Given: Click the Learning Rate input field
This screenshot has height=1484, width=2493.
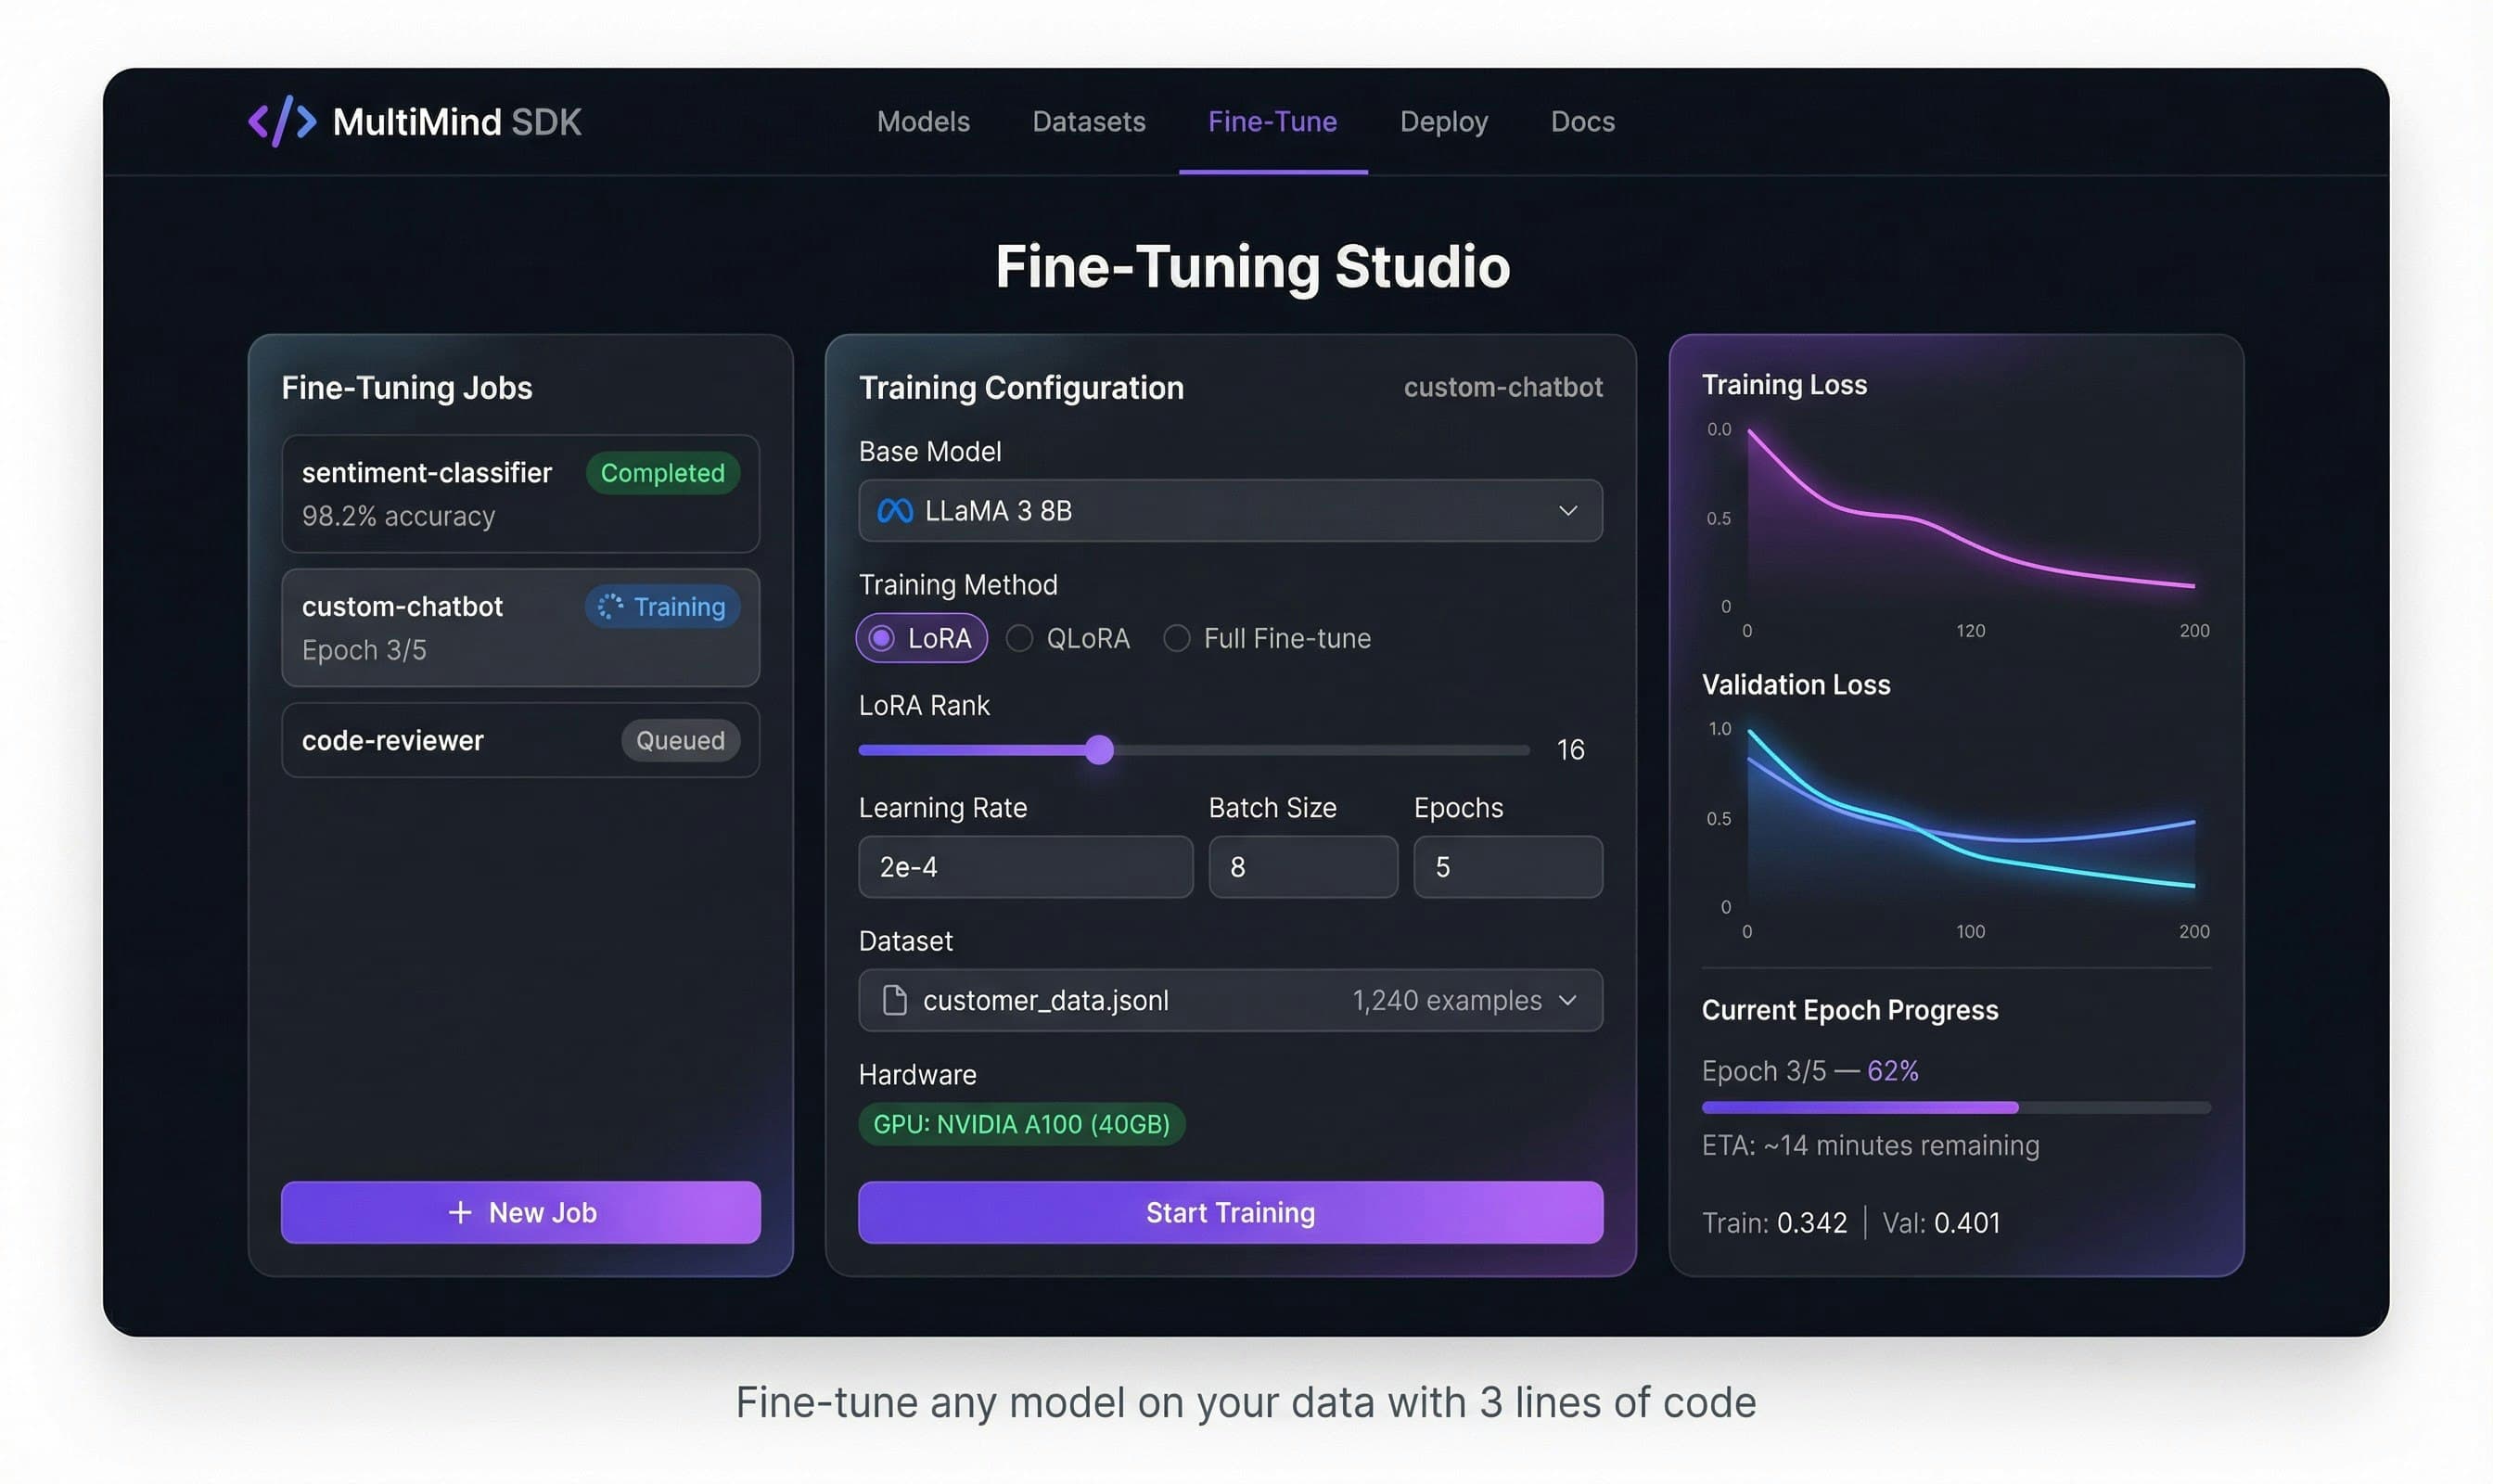Looking at the screenshot, I should click(x=1025, y=866).
